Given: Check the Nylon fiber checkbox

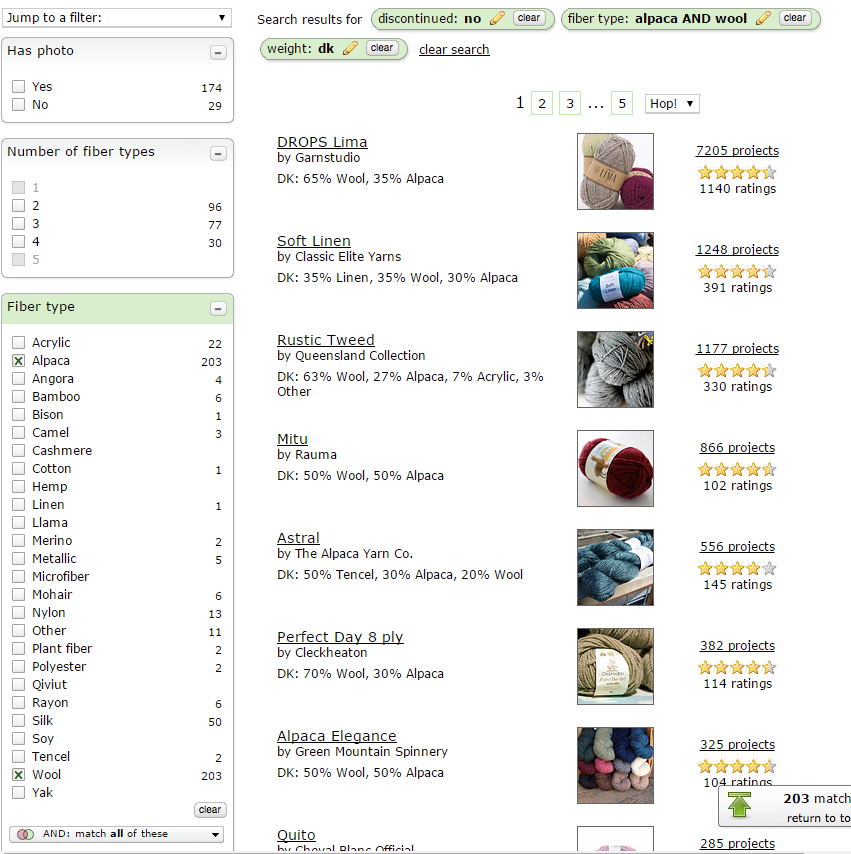Looking at the screenshot, I should pyautogui.click(x=19, y=613).
